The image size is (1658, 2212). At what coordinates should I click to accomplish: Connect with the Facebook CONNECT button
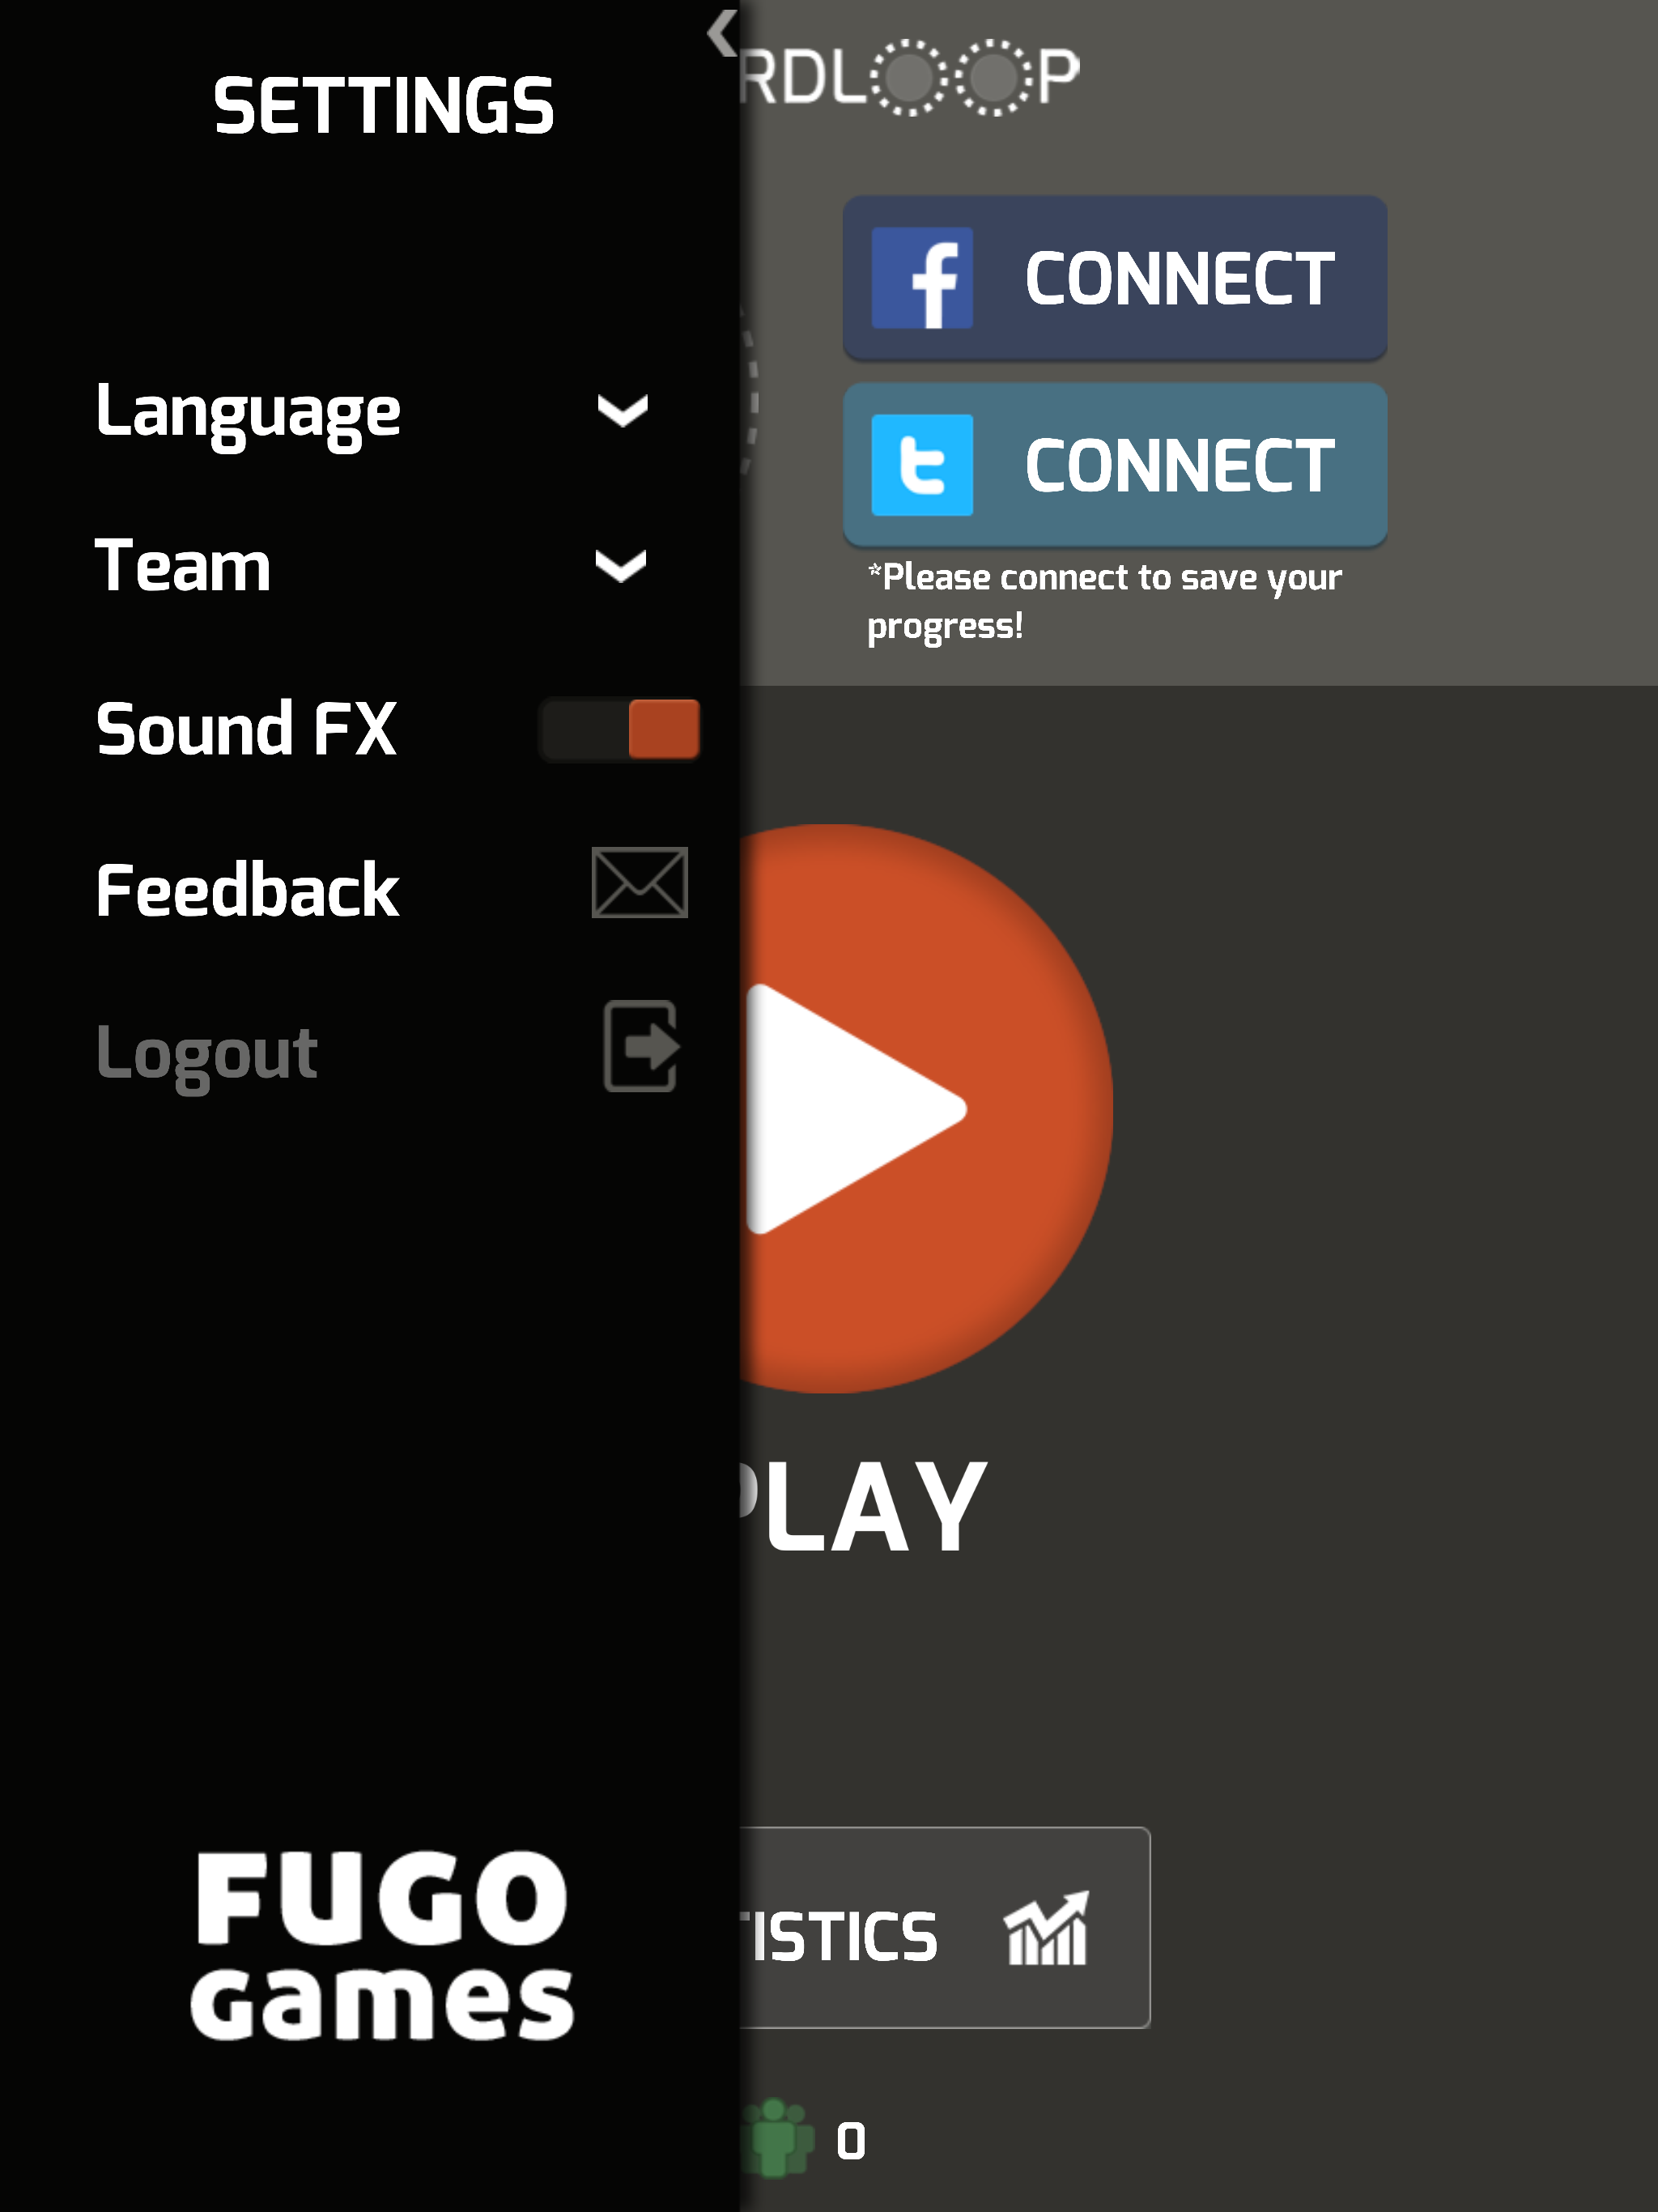[x=1114, y=277]
